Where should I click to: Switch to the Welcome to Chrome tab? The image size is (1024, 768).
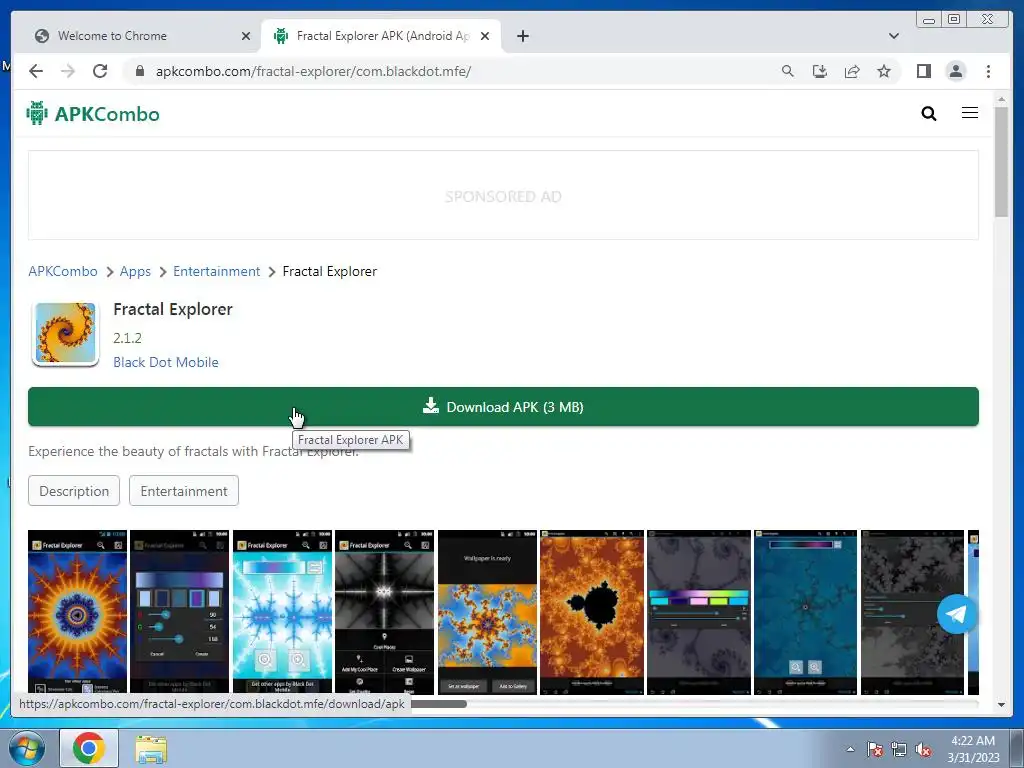click(x=140, y=36)
